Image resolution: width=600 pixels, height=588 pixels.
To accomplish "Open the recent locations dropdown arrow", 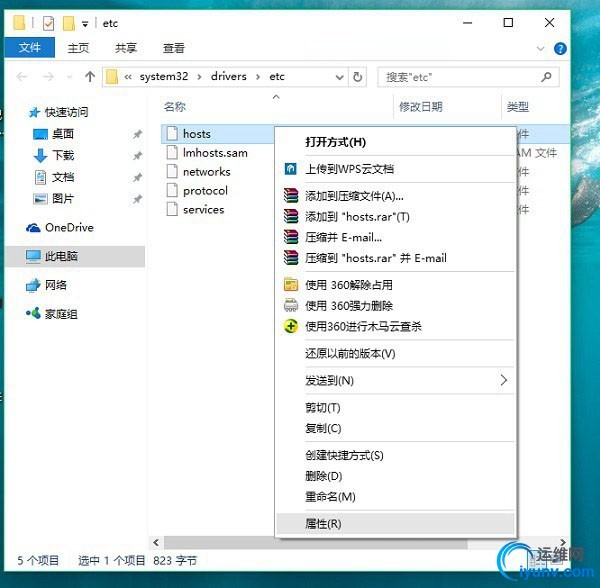I will click(69, 77).
